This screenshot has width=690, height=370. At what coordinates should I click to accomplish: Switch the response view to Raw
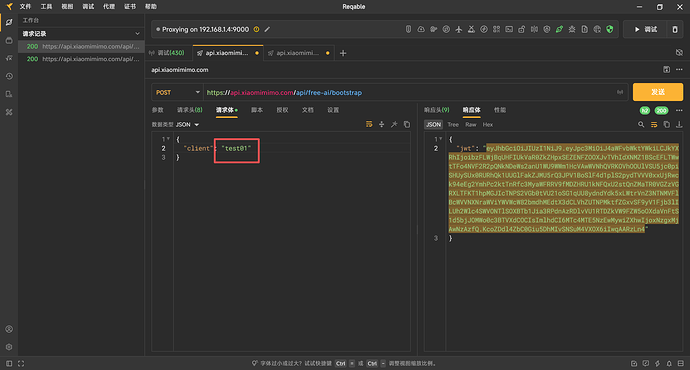point(471,125)
